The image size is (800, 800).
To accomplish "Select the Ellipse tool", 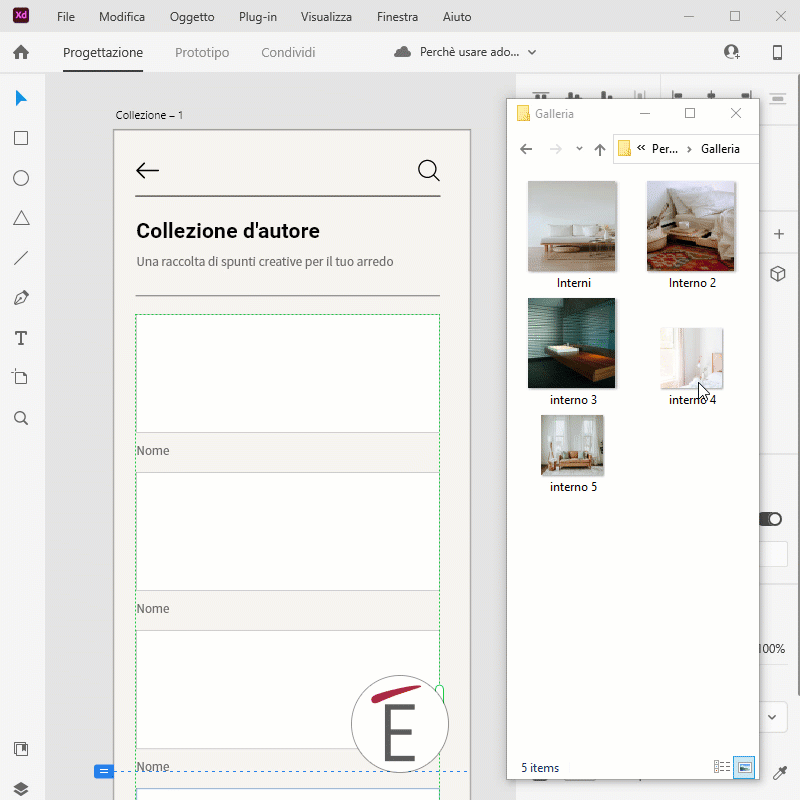I will [21, 178].
